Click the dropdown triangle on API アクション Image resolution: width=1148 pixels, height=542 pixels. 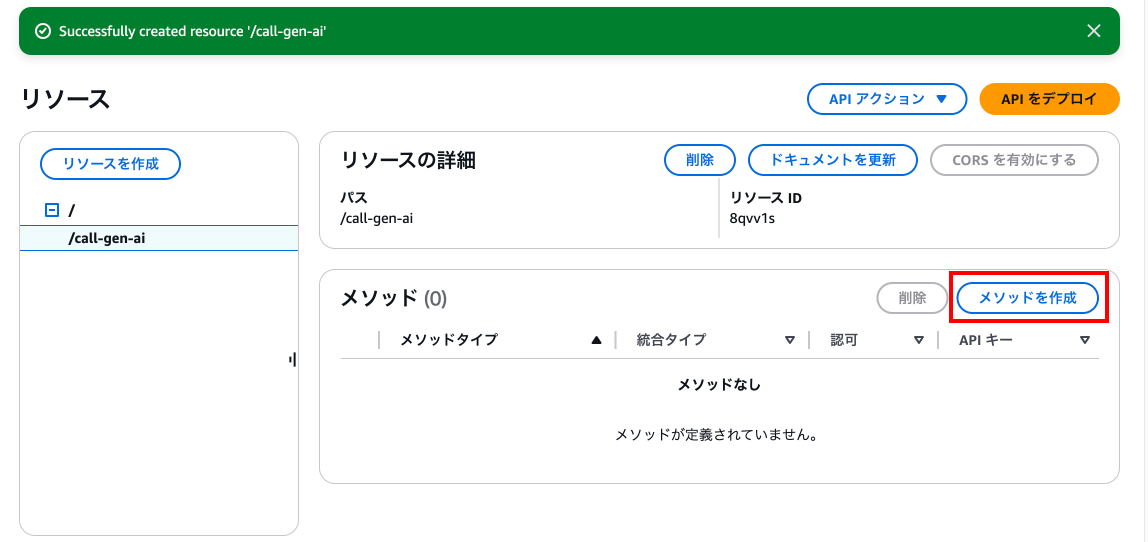pos(942,100)
